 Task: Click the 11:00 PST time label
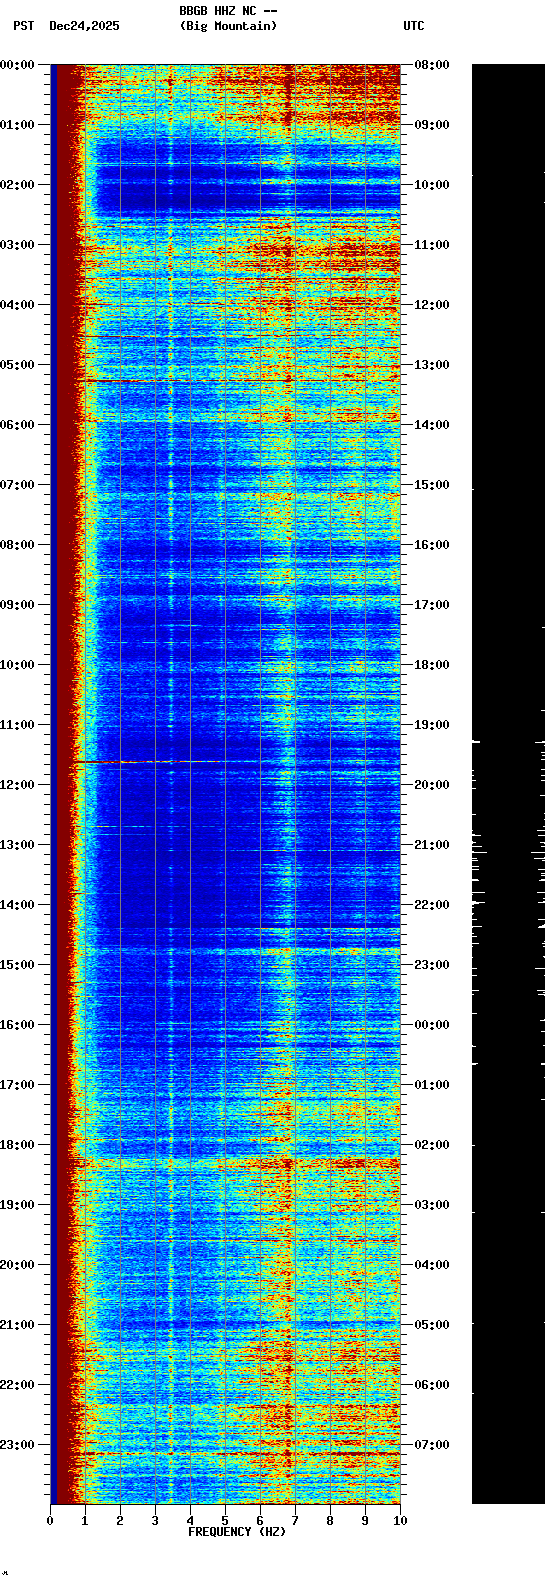tap(17, 725)
